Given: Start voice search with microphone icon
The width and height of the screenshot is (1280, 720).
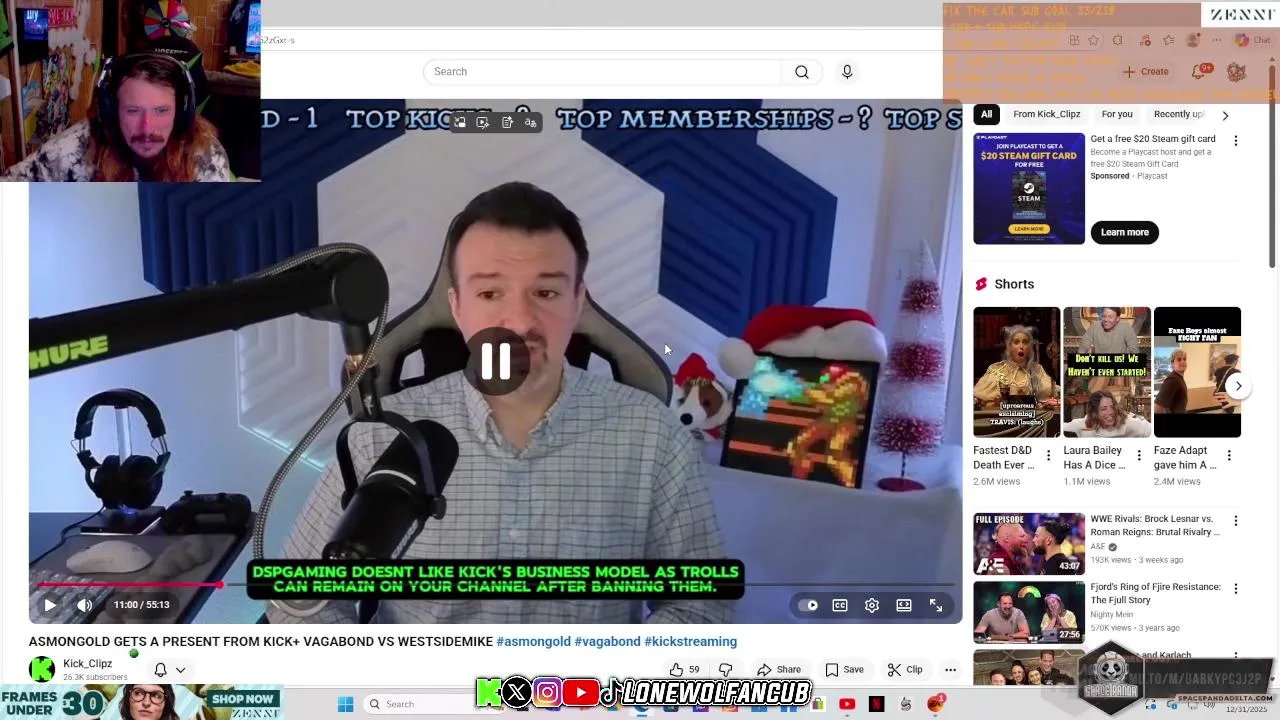Looking at the screenshot, I should 847,72.
